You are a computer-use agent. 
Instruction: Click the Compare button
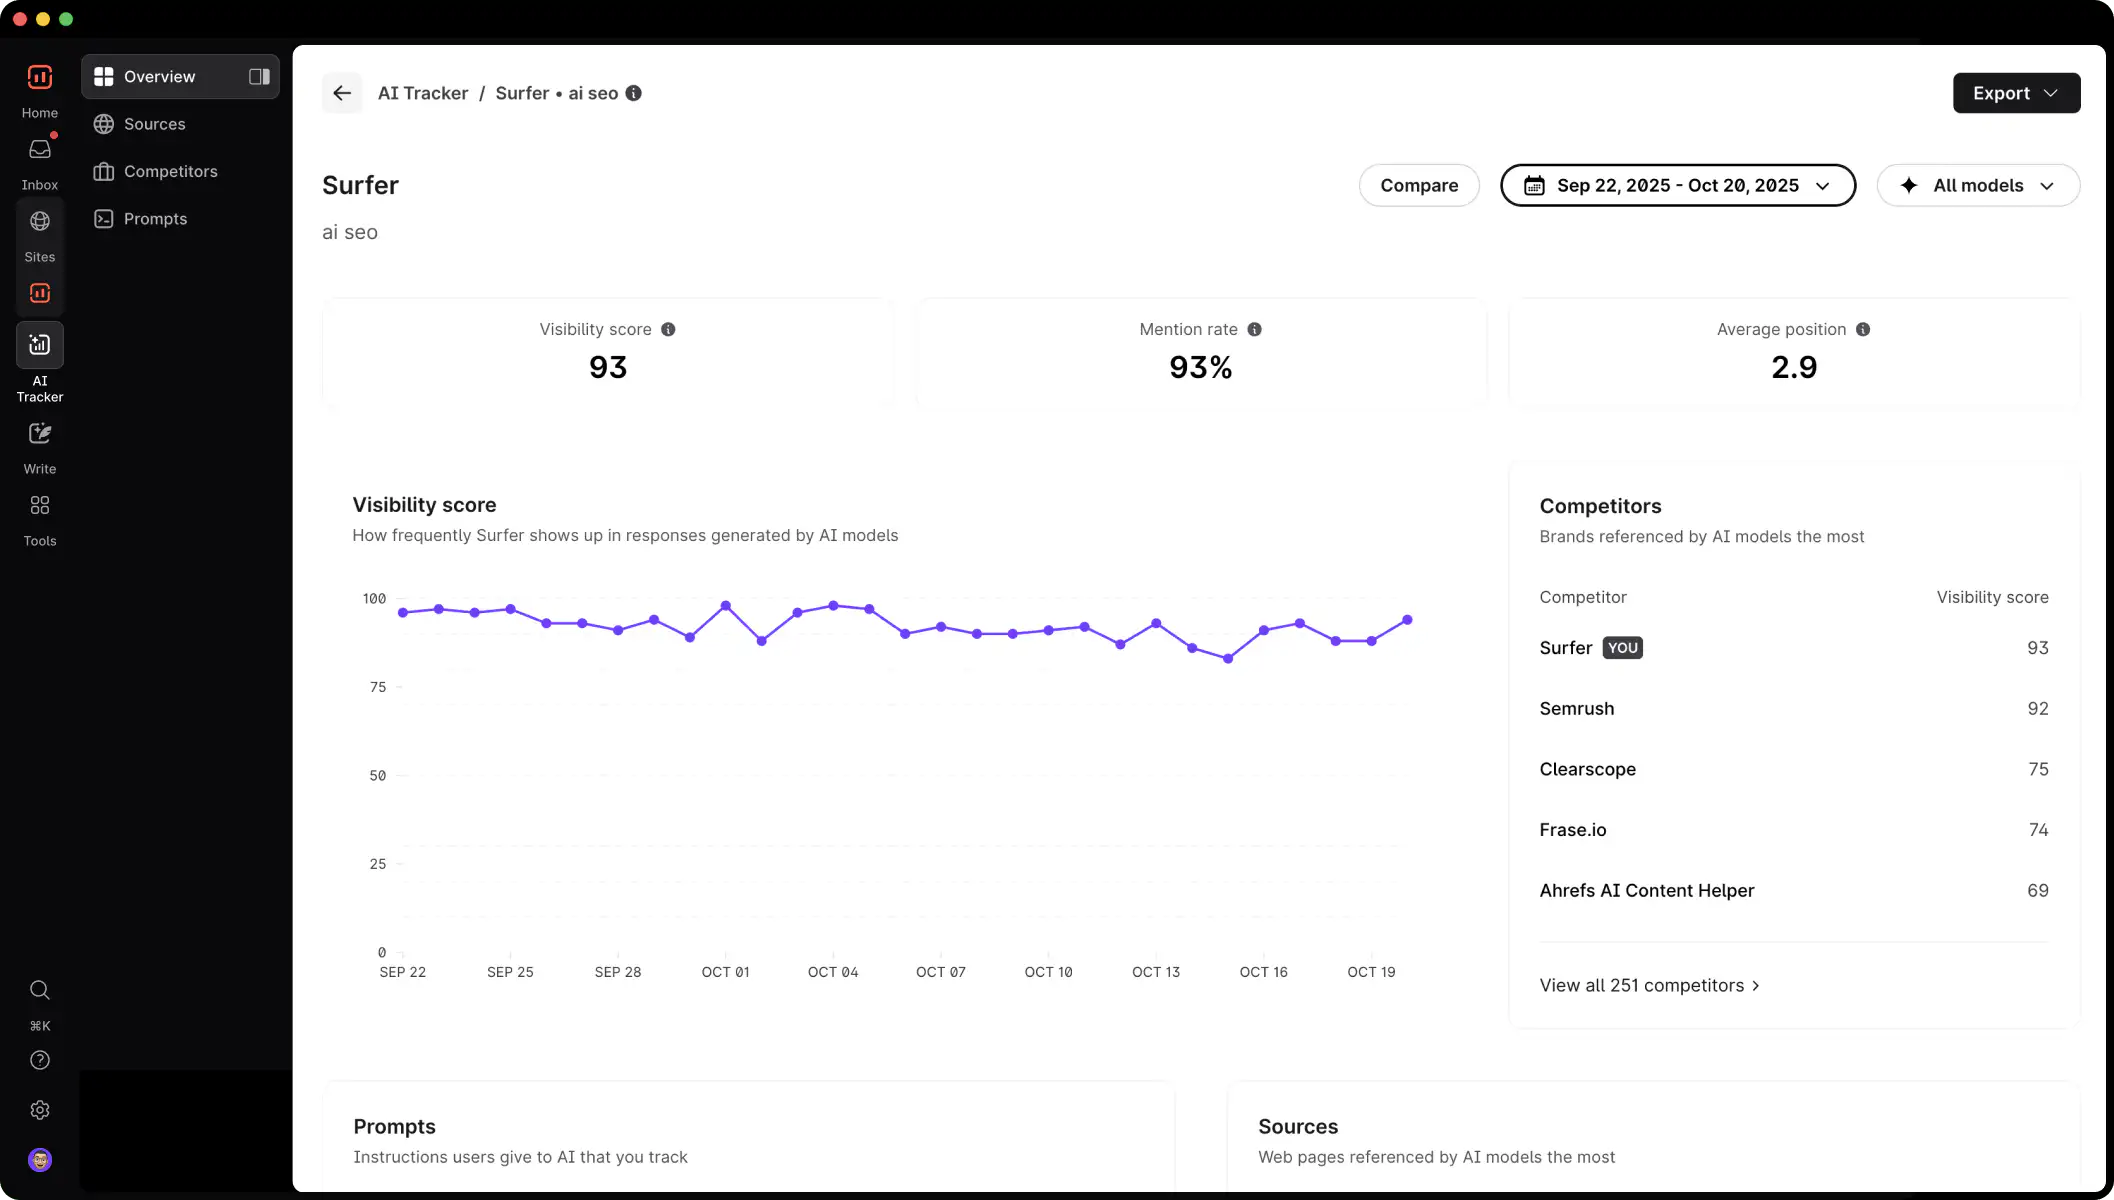pyautogui.click(x=1419, y=185)
